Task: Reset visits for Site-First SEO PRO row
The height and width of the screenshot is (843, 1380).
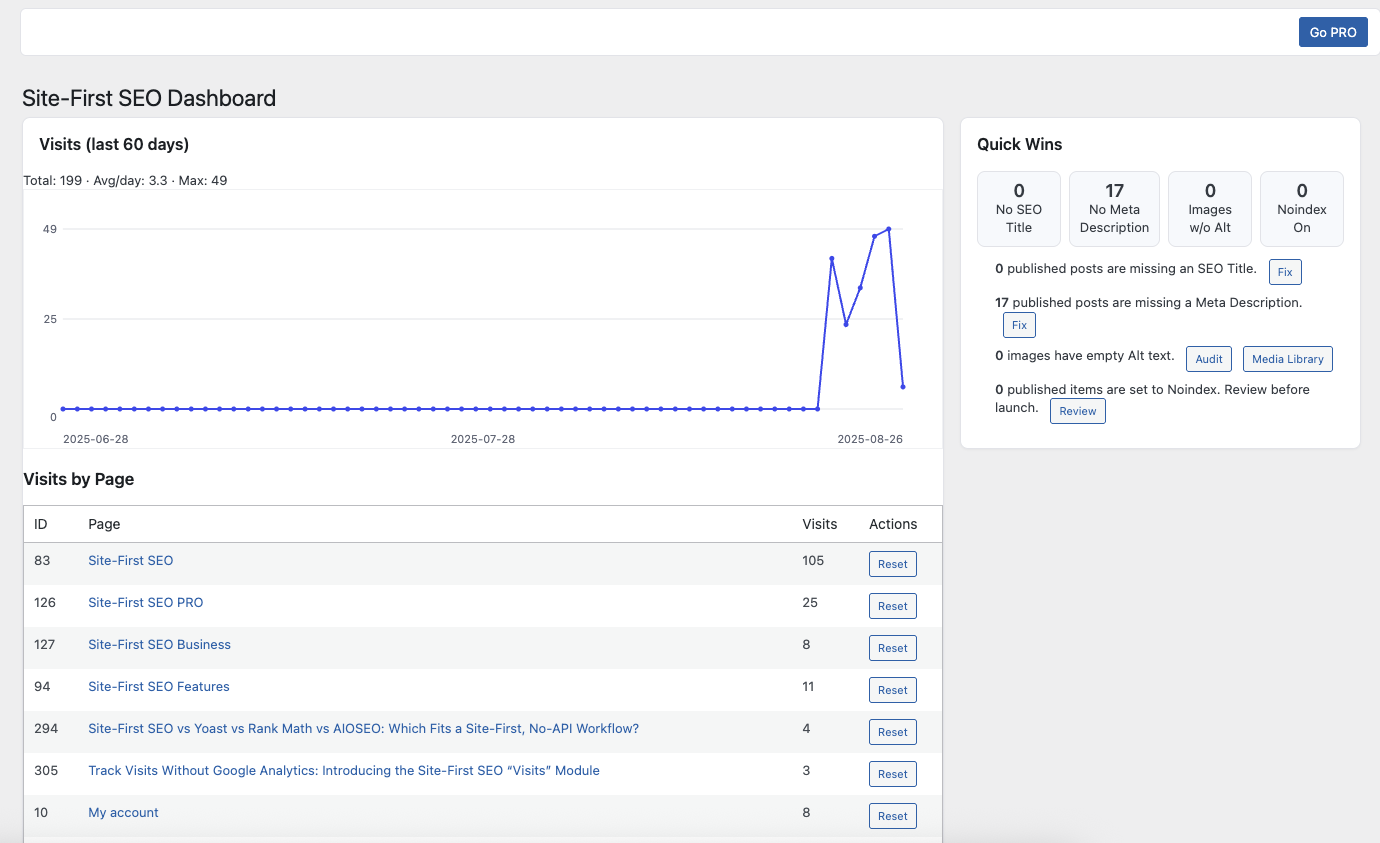Action: click(x=892, y=606)
